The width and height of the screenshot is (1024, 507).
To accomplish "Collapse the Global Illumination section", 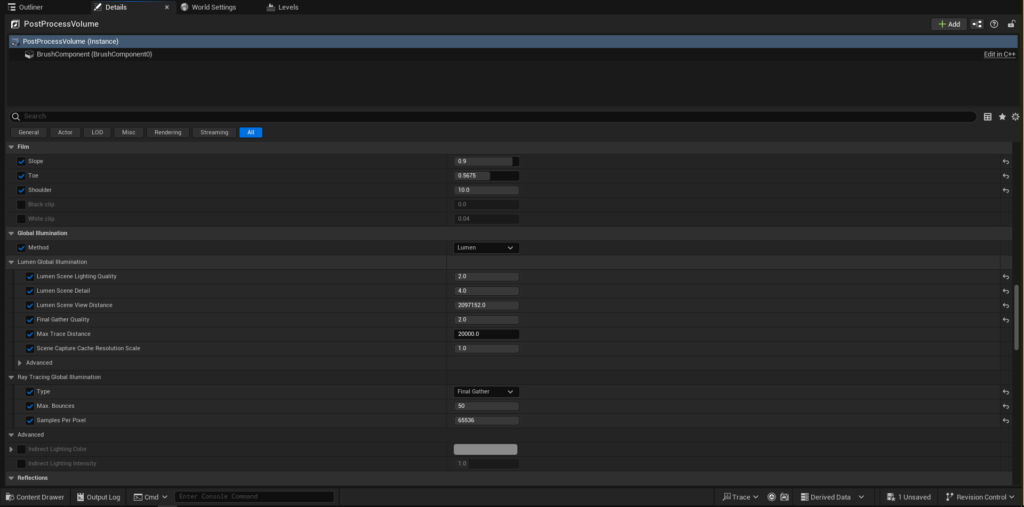I will coord(11,233).
